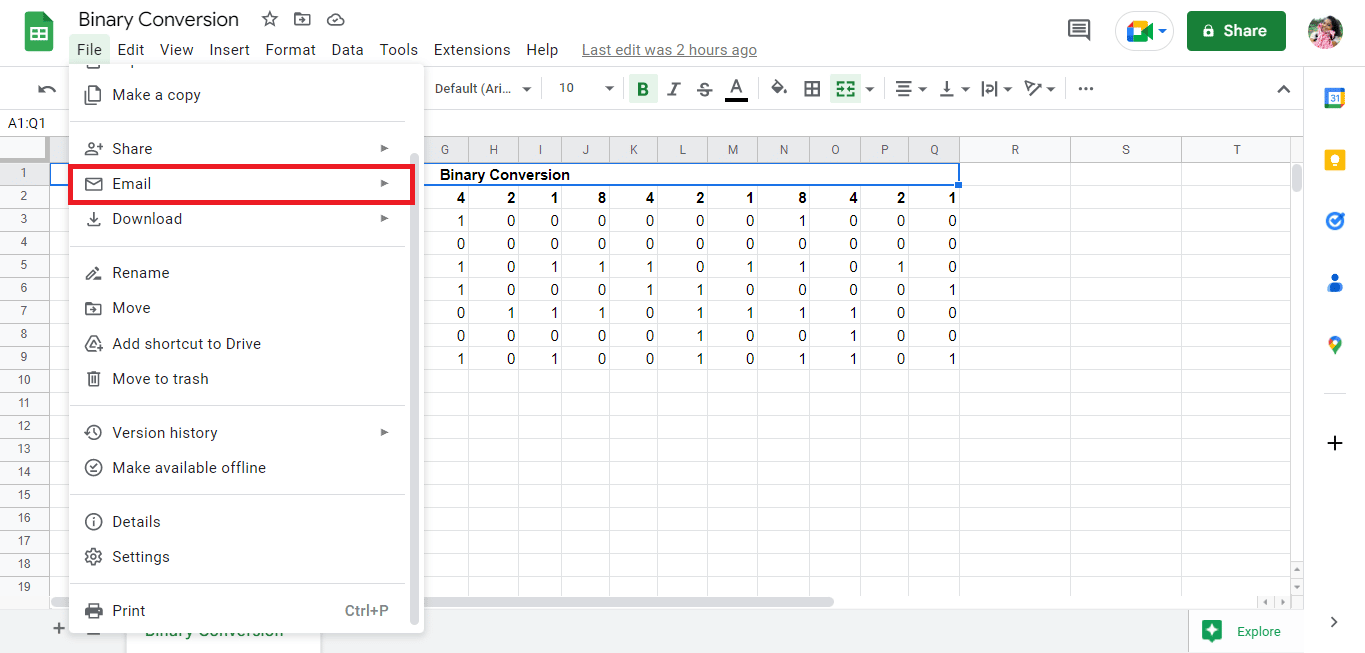Open the Data menu
The width and height of the screenshot is (1365, 653).
click(348, 50)
